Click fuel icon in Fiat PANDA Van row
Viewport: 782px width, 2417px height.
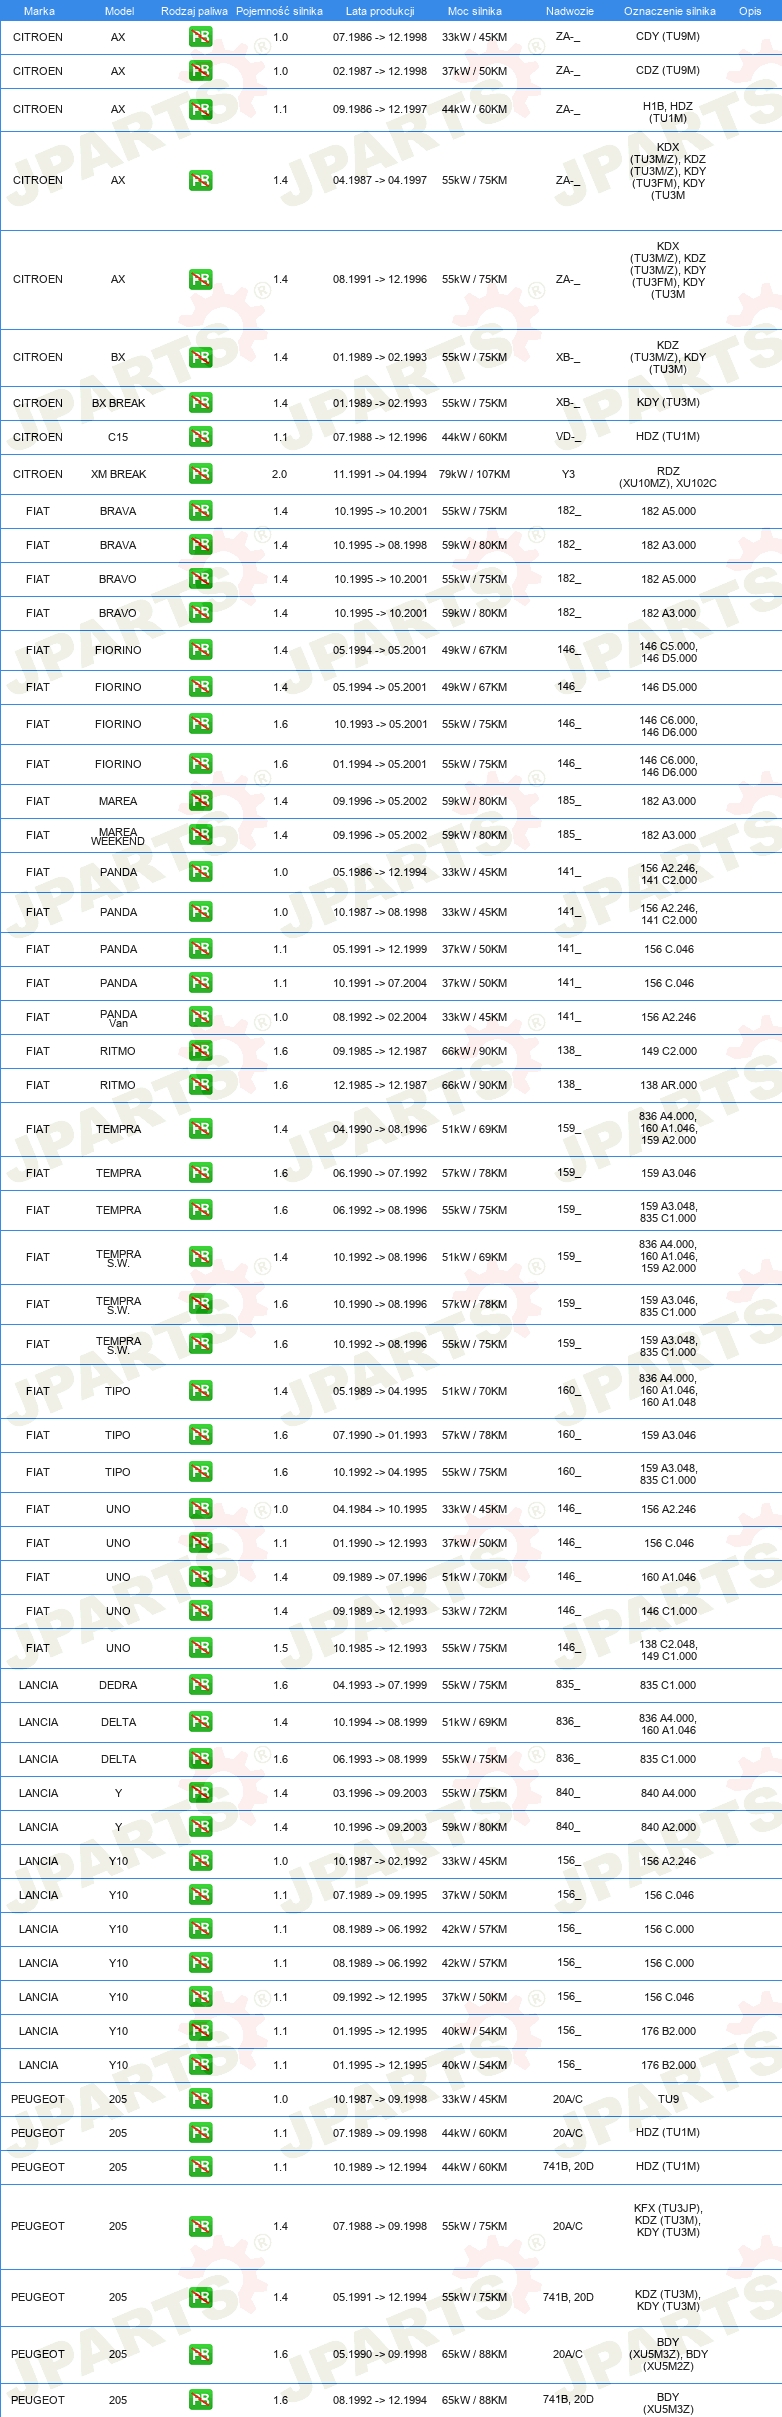pos(200,1017)
